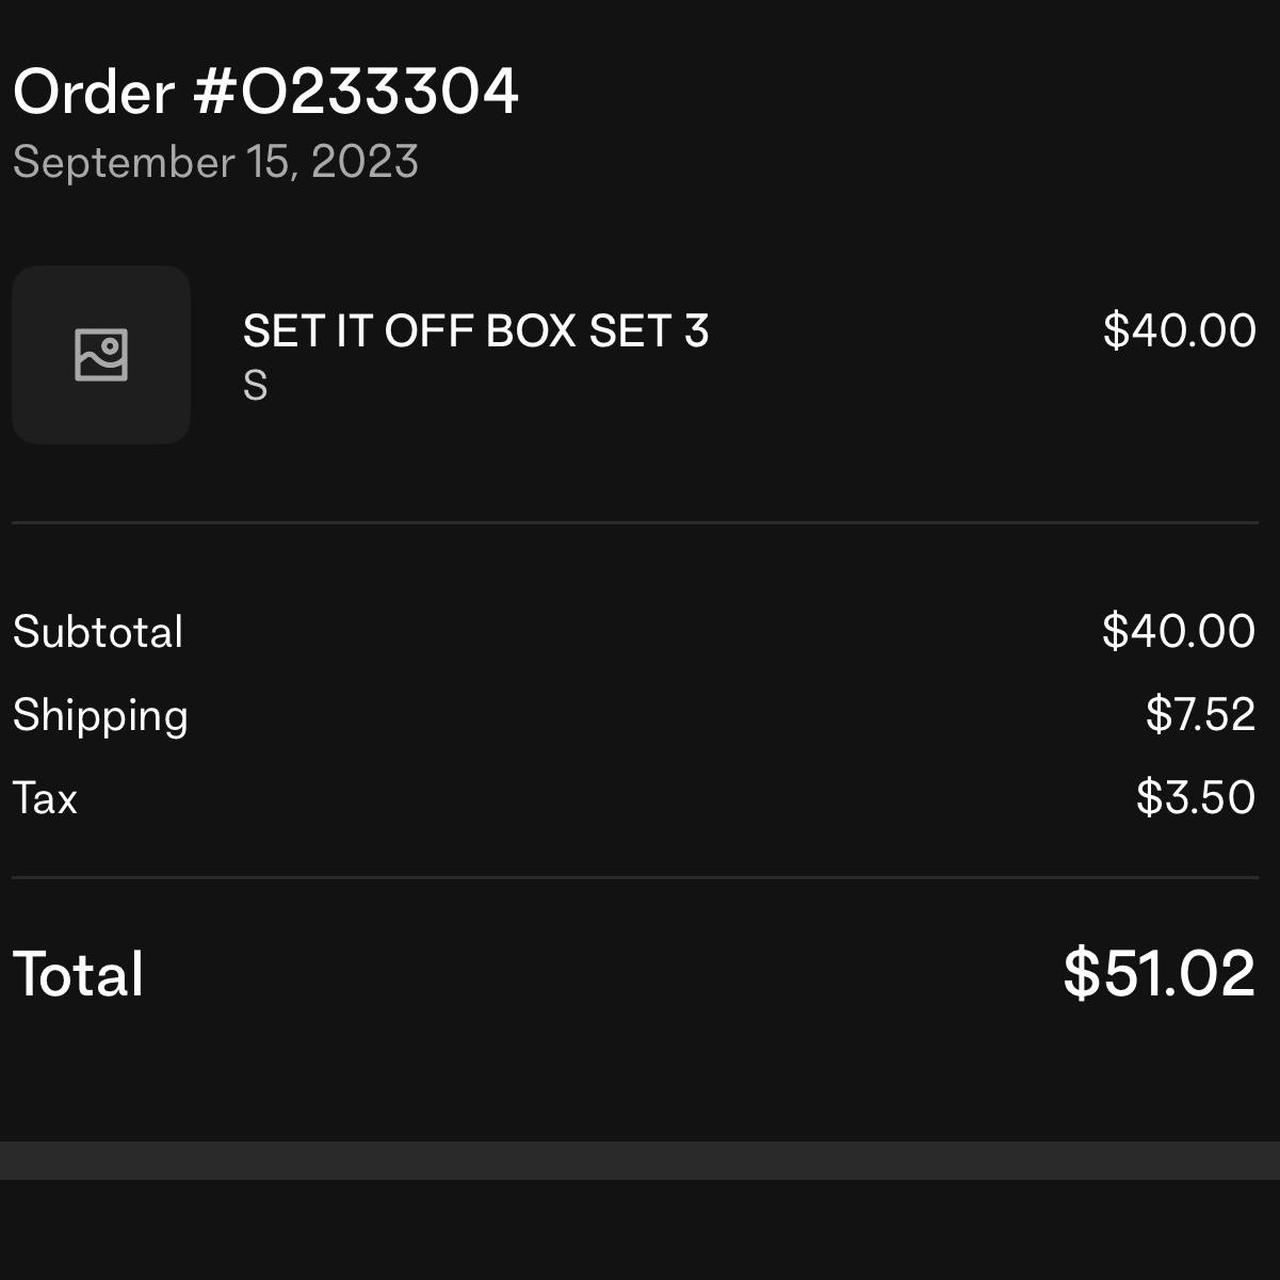Click the divider line above Total

click(635, 877)
